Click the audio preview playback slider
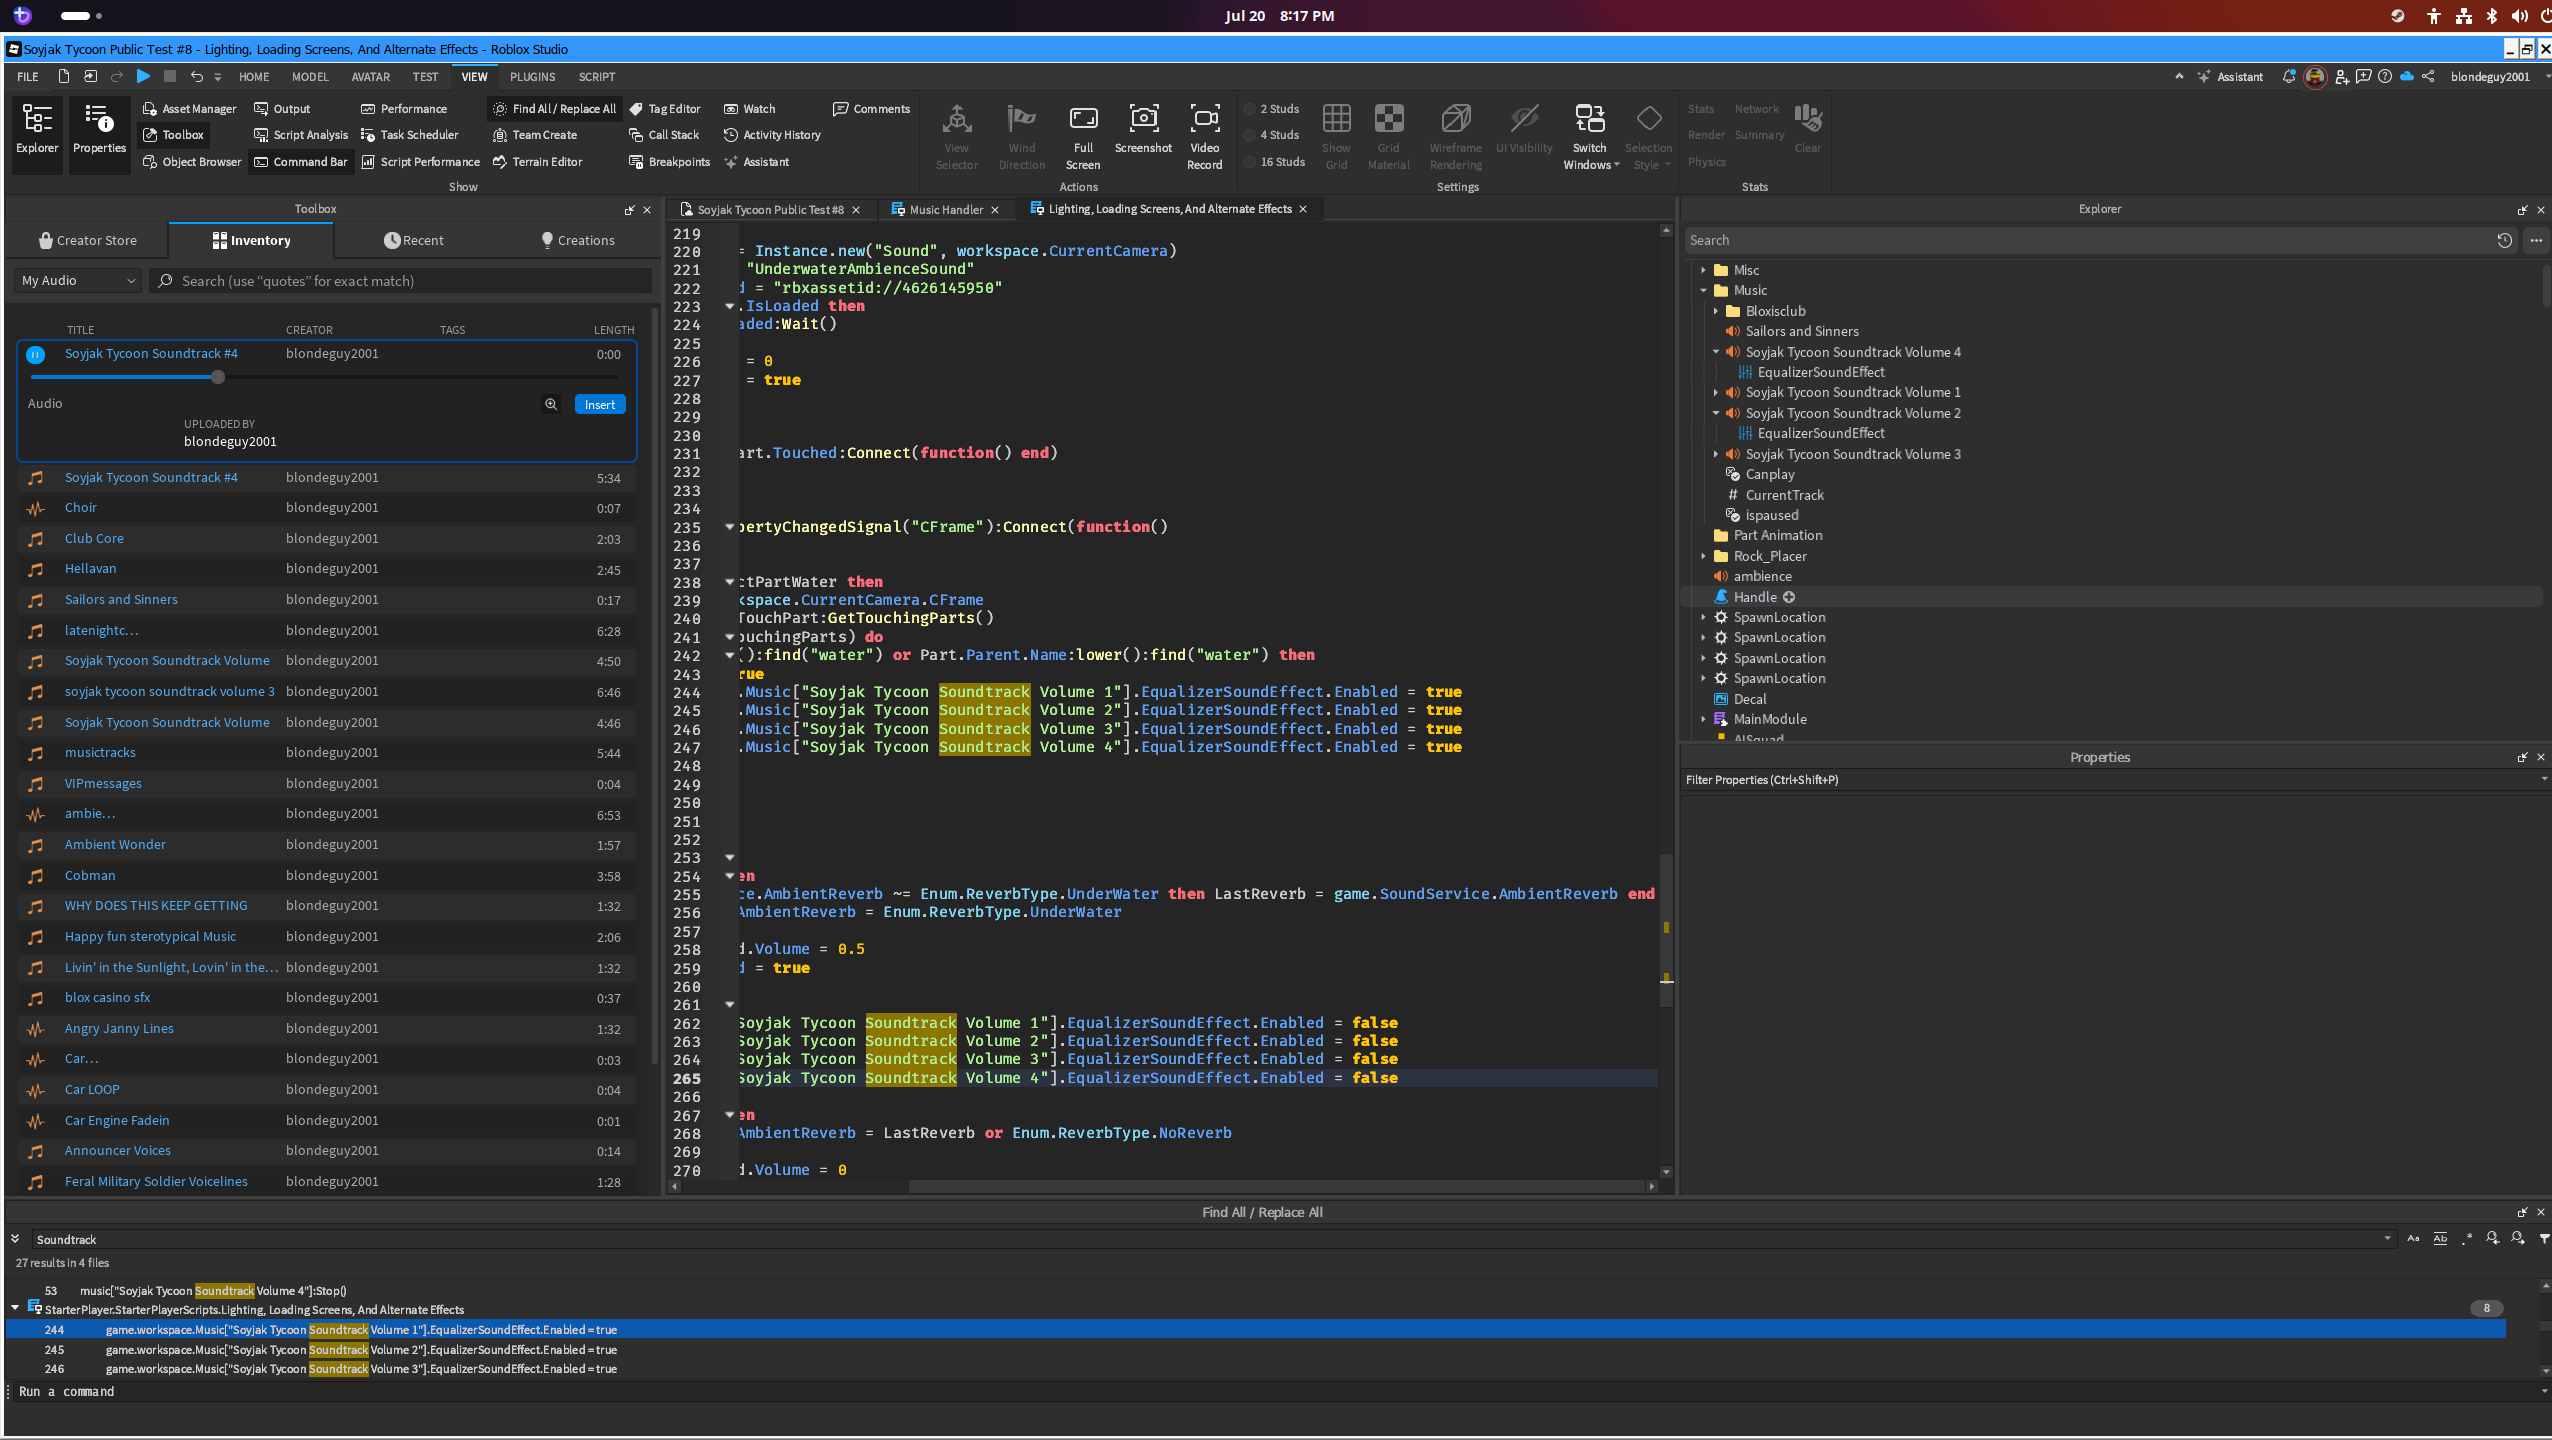The width and height of the screenshot is (2552, 1440). [325, 377]
